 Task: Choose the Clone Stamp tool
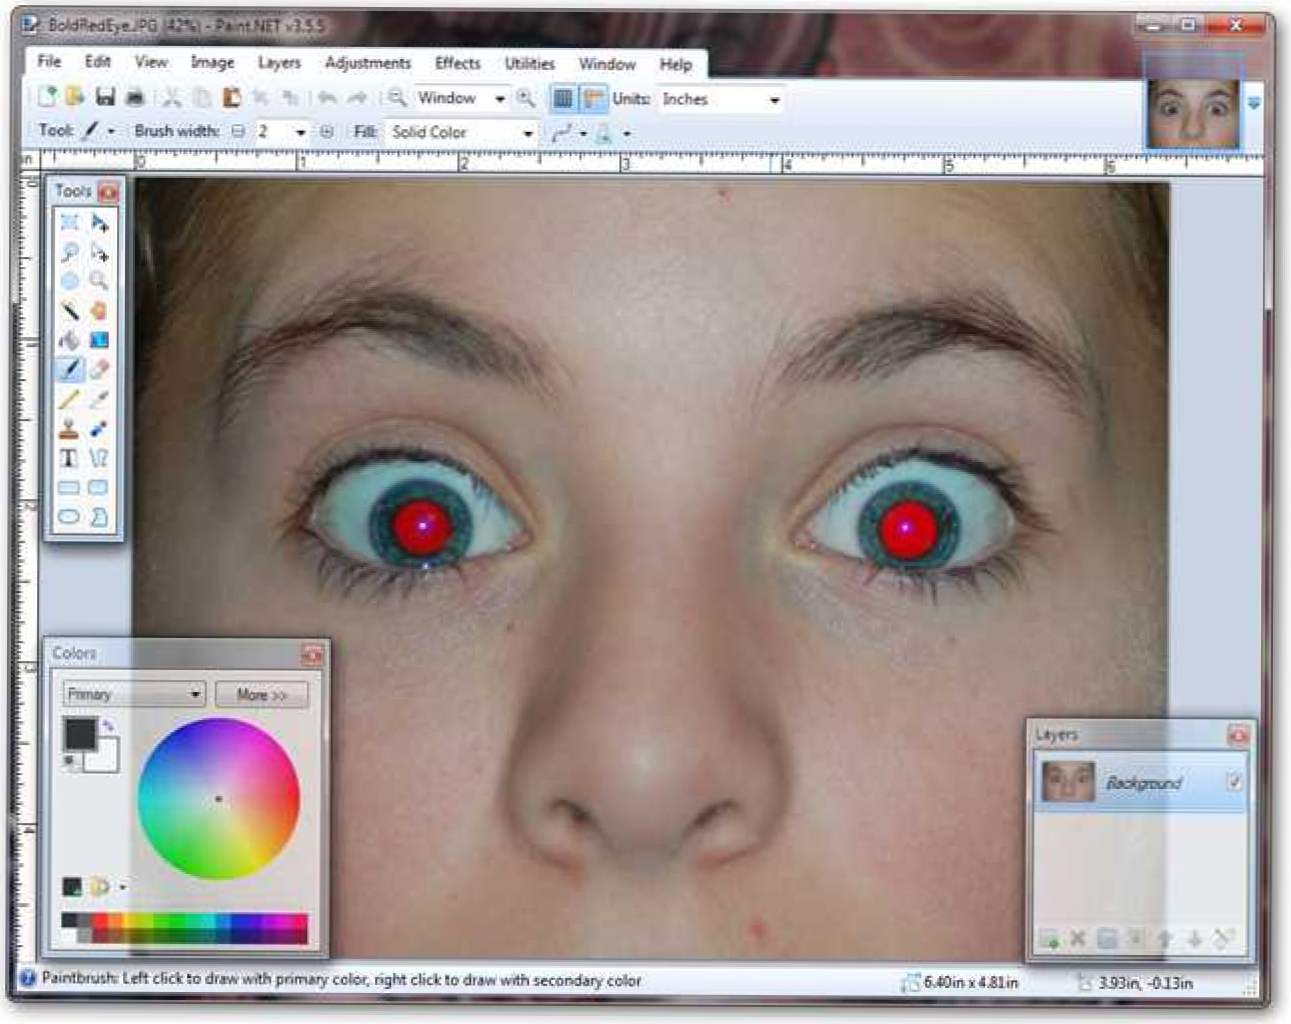[x=69, y=429]
